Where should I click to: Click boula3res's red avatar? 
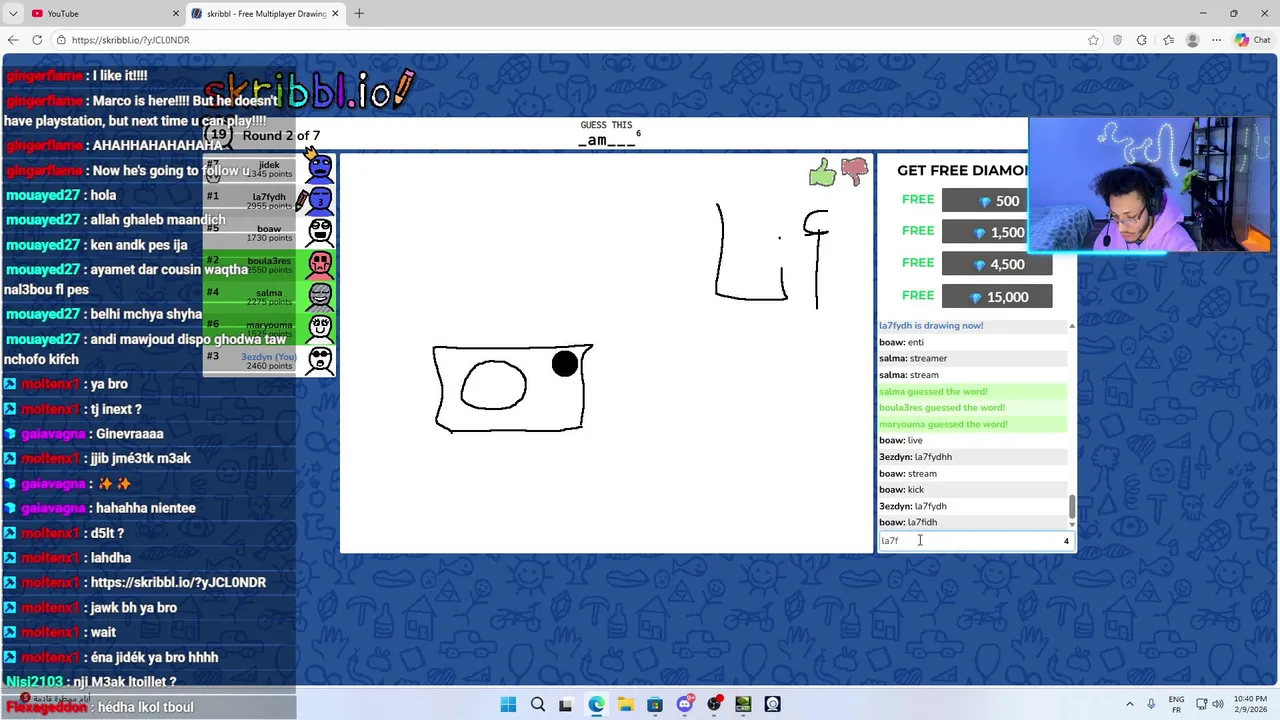320,264
